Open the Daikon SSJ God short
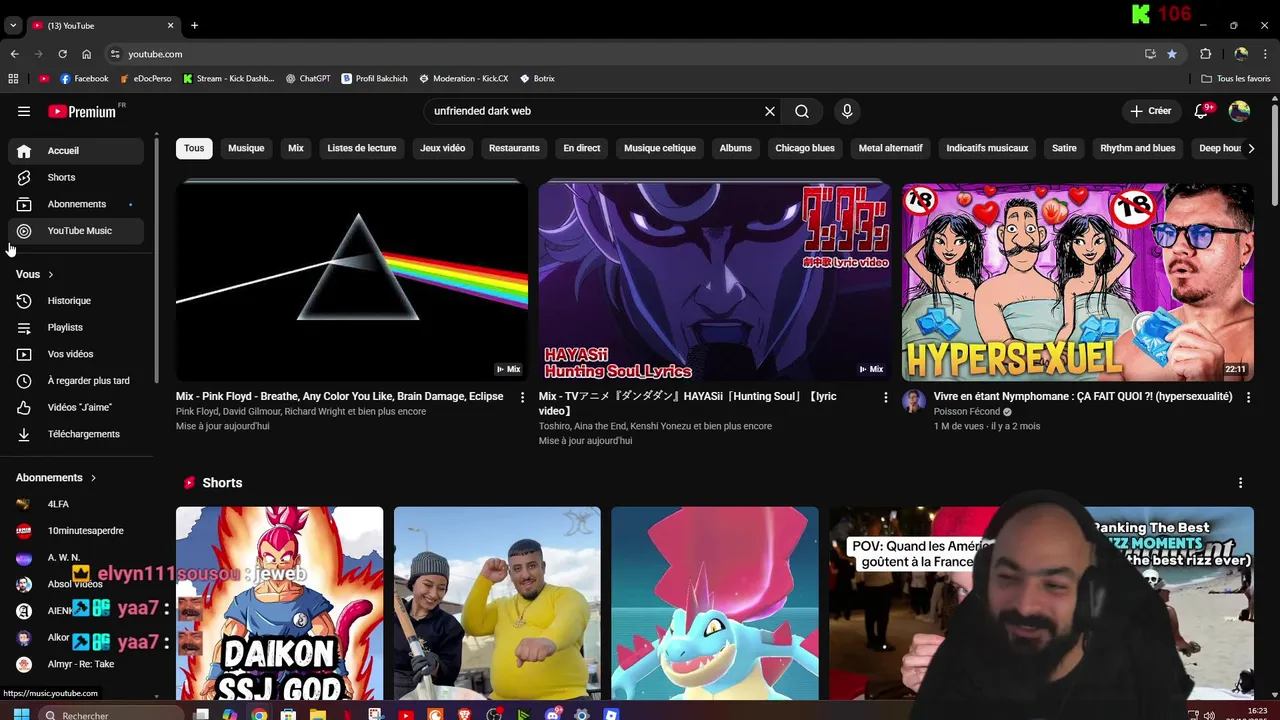Screen dimensions: 1280x720 (x=279, y=603)
